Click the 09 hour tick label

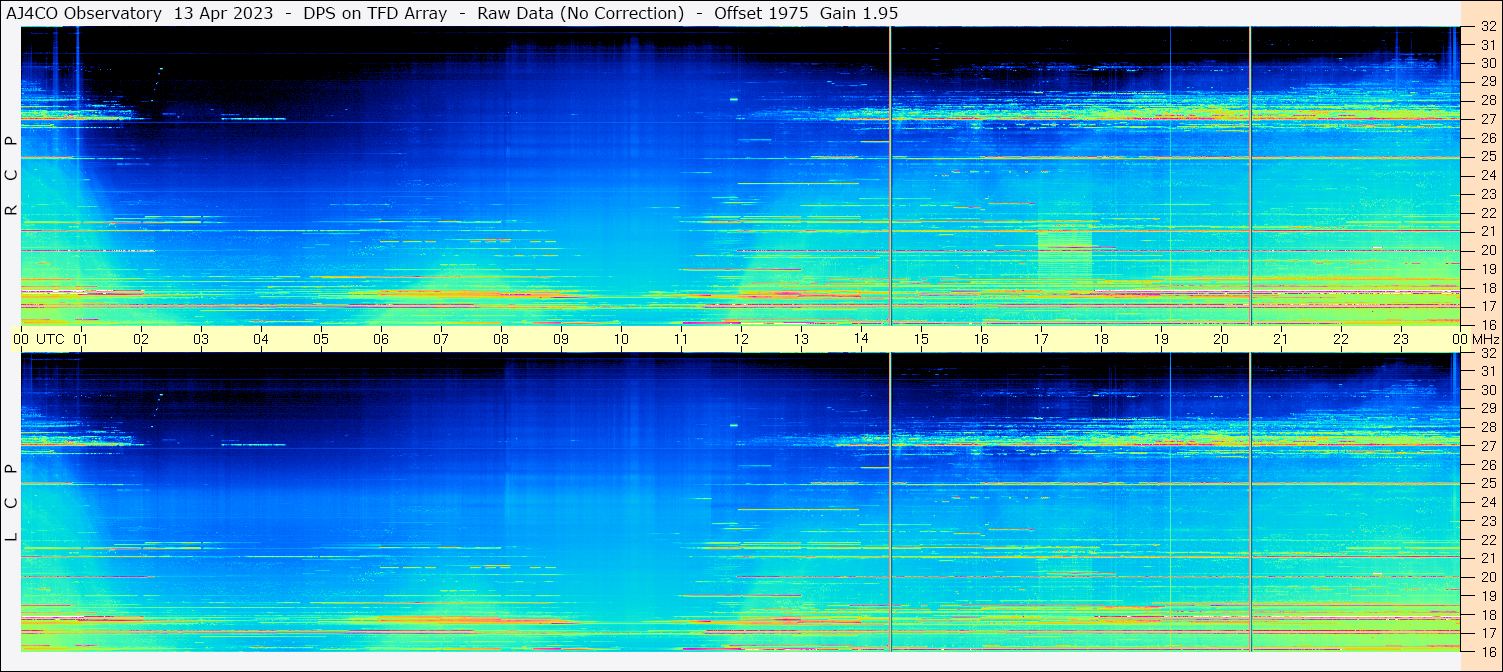tap(561, 339)
